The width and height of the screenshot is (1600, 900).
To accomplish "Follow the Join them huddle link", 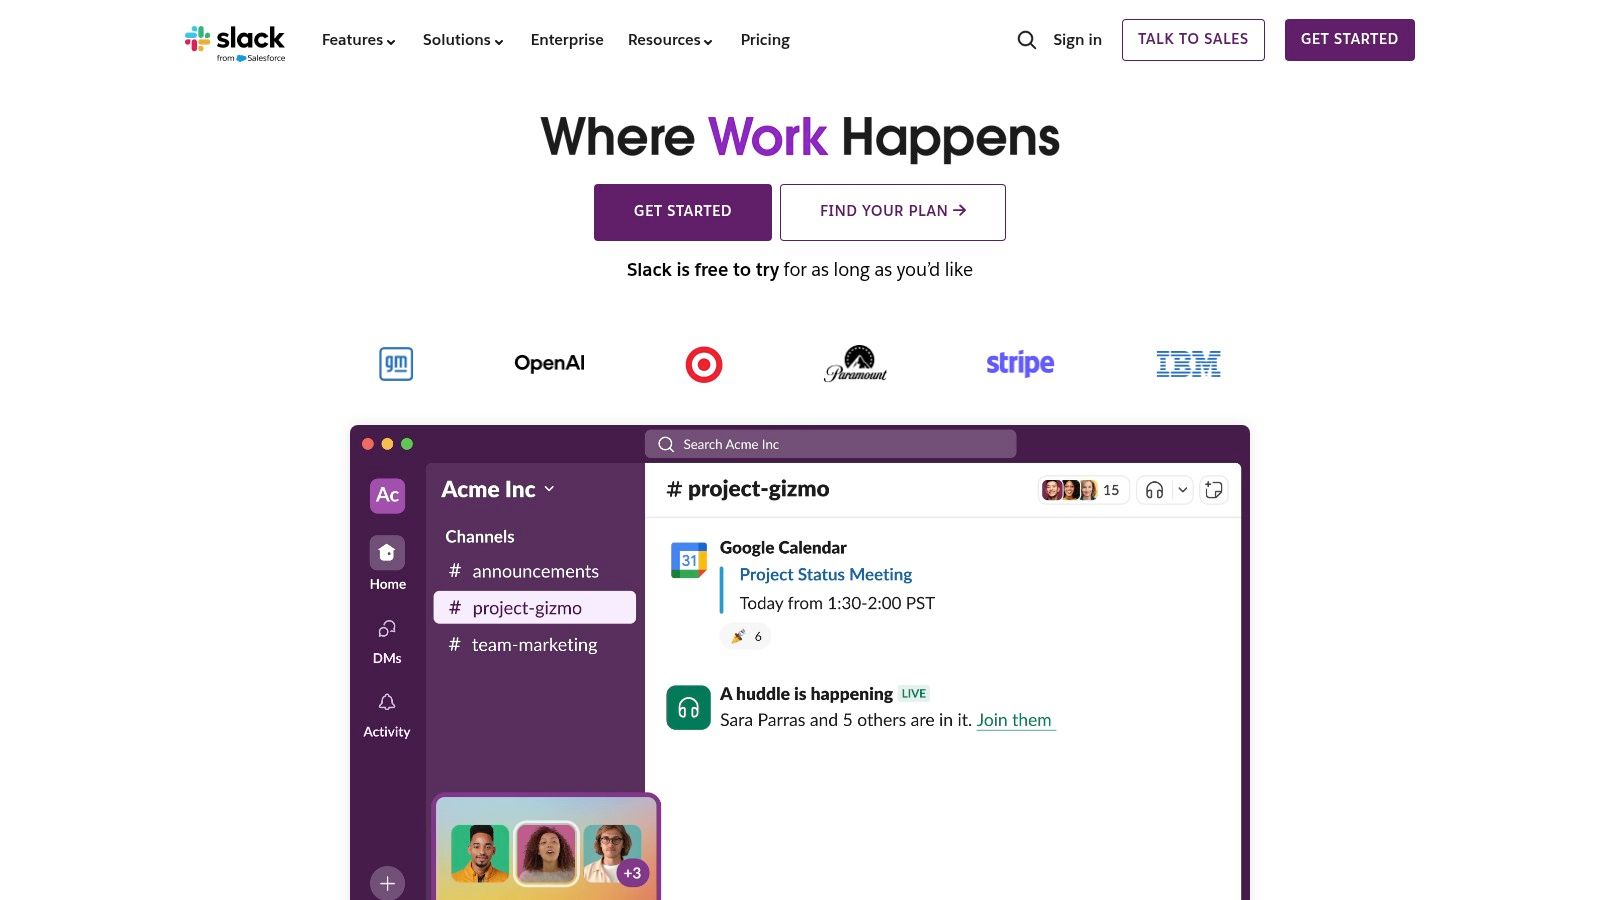I will pyautogui.click(x=1014, y=720).
